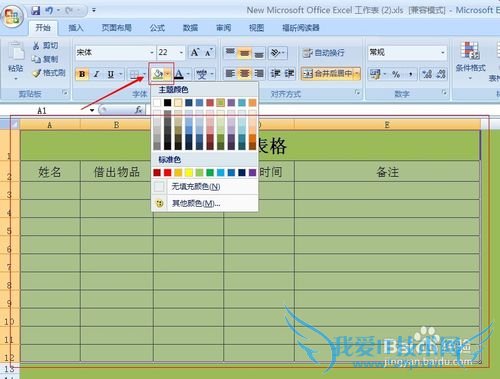Increase decimal places
This screenshot has width=500, height=379.
point(427,74)
